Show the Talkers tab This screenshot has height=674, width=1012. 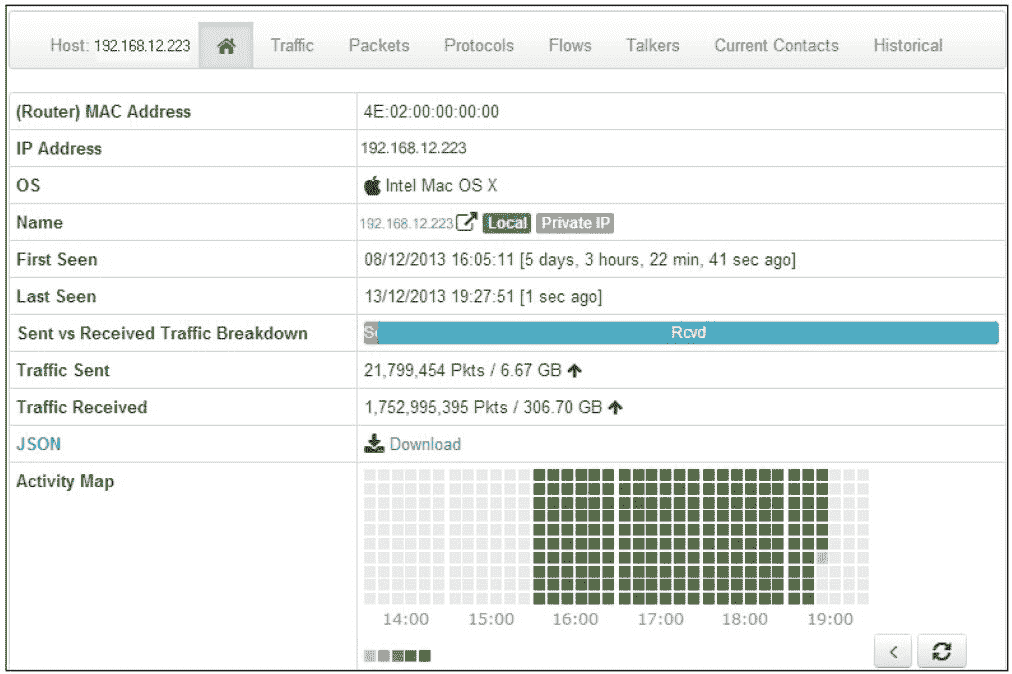652,46
